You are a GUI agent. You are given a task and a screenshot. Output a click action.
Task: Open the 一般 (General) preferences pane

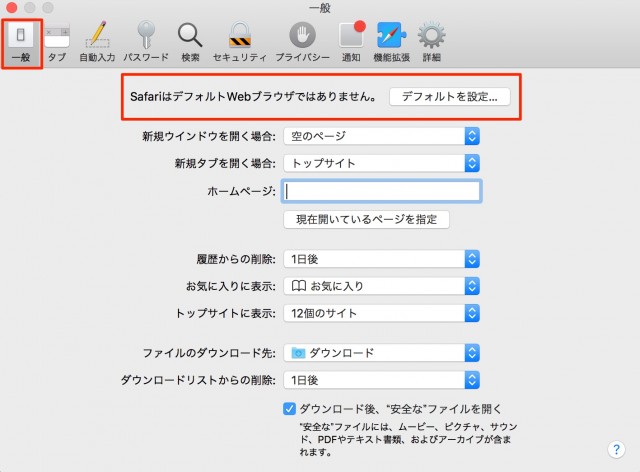tap(21, 43)
